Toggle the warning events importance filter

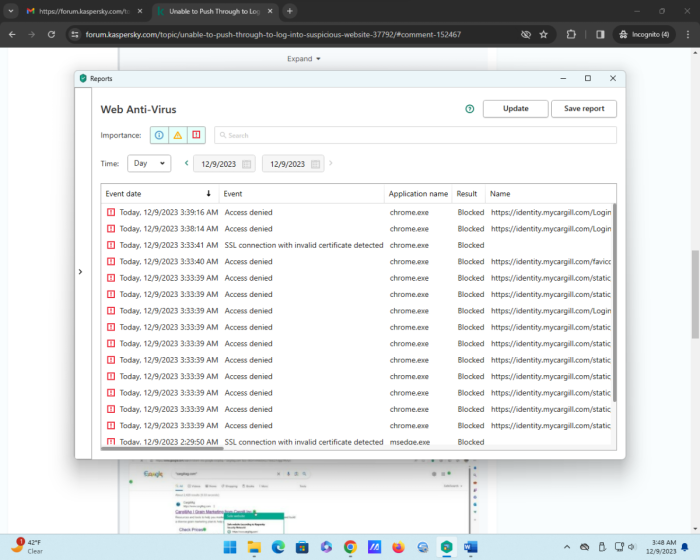[178, 135]
